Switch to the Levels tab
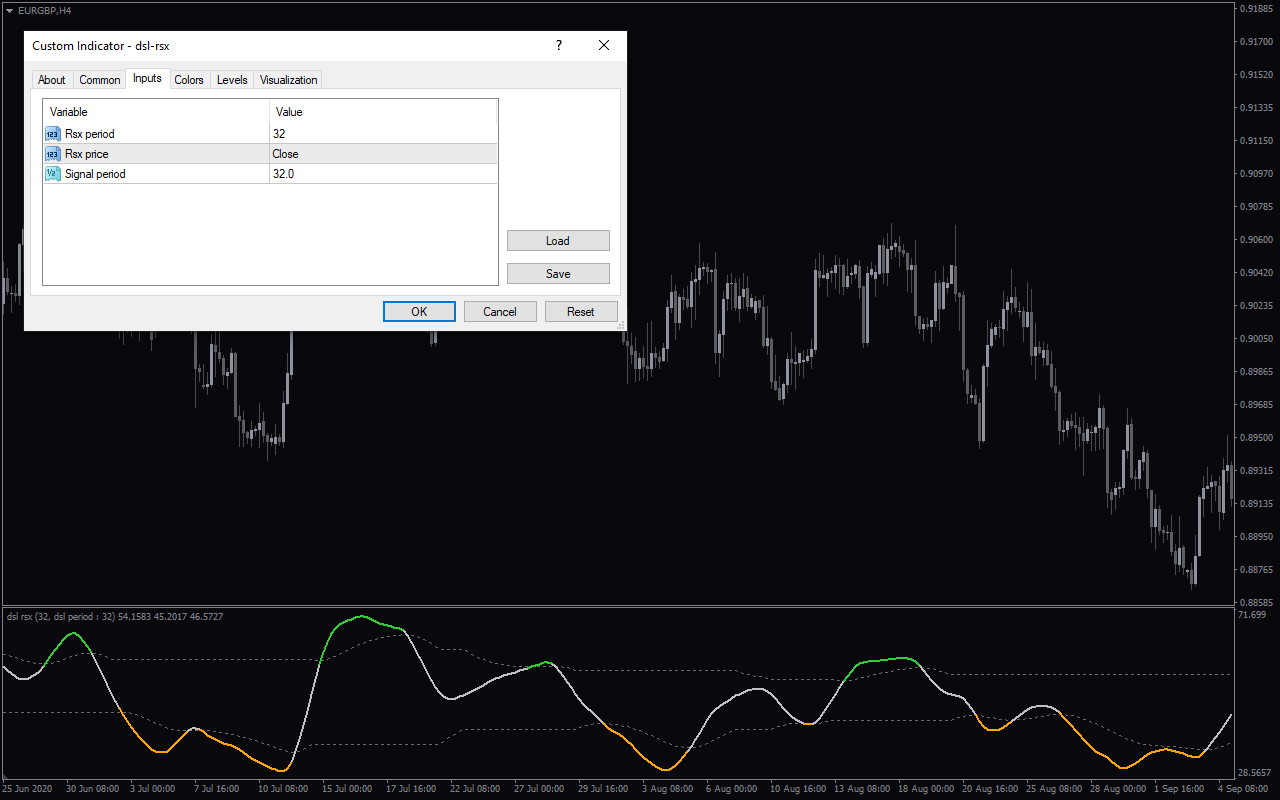Screen dimensions: 1280x800 click(x=232, y=80)
